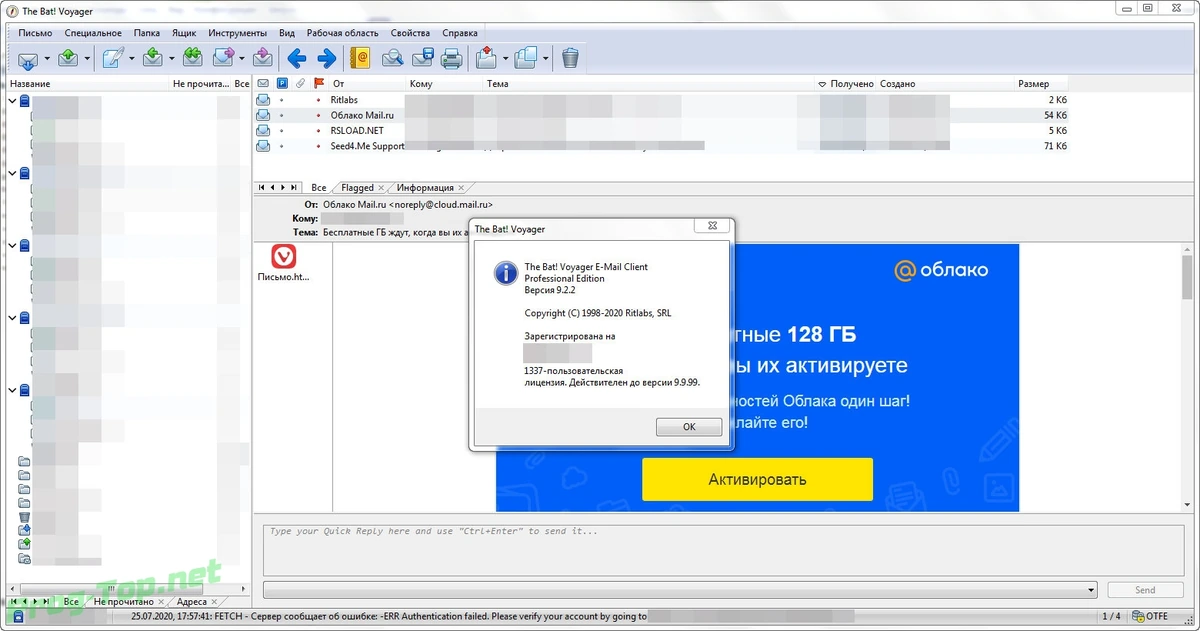Collapse the first account tree node
Image resolution: width=1200 pixels, height=631 pixels.
tap(12, 101)
